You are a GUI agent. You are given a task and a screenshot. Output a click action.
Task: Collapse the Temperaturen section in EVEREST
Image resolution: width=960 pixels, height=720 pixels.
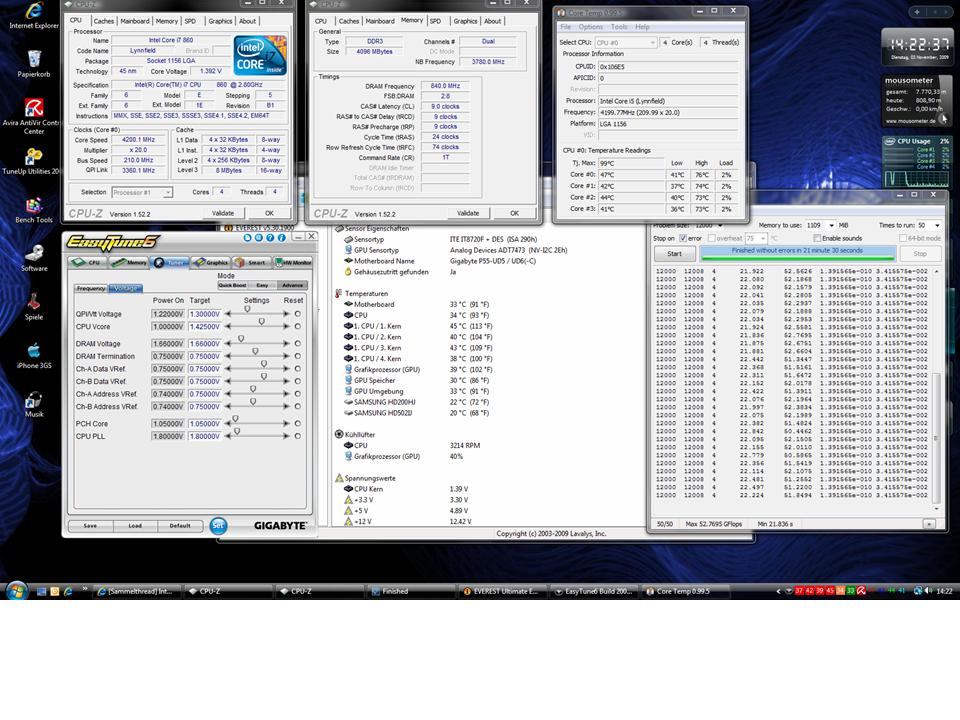339,294
